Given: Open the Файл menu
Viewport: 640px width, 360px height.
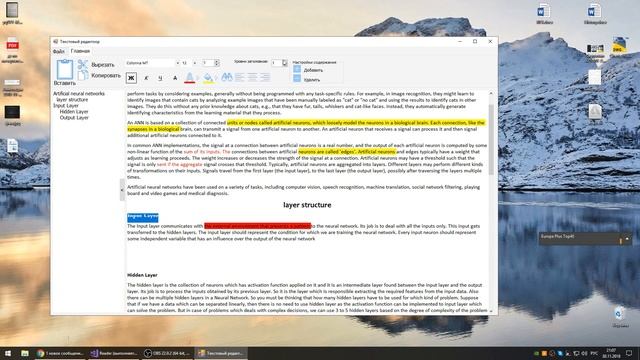Looking at the screenshot, I should (59, 51).
